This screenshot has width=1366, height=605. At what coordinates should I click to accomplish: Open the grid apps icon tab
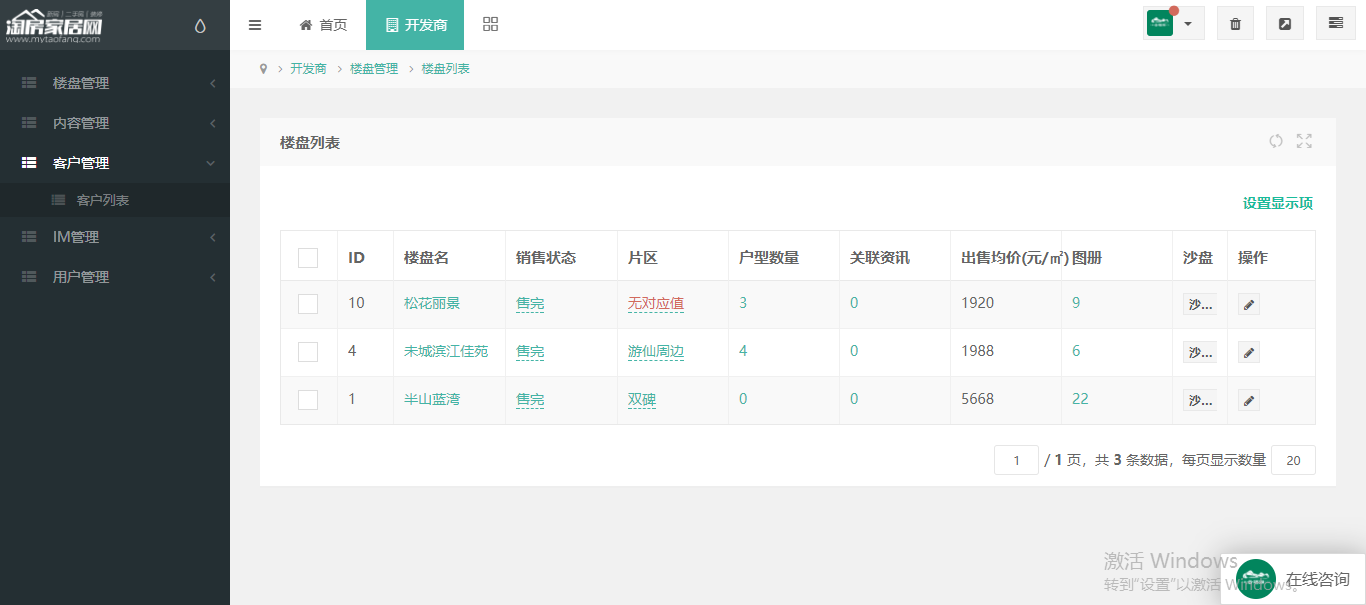pos(490,25)
